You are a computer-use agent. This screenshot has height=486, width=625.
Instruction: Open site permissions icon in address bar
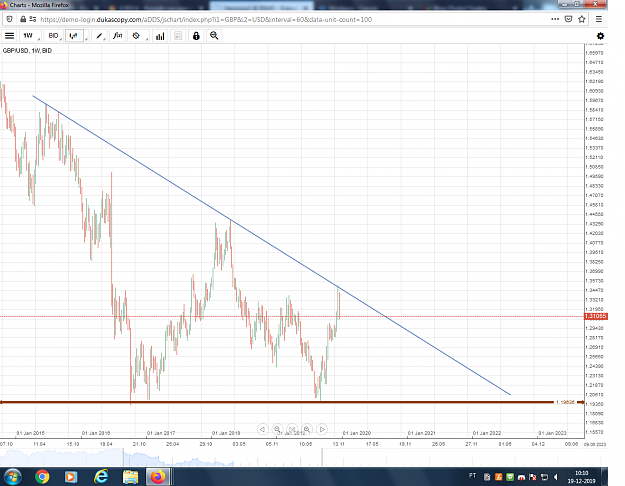coord(33,19)
